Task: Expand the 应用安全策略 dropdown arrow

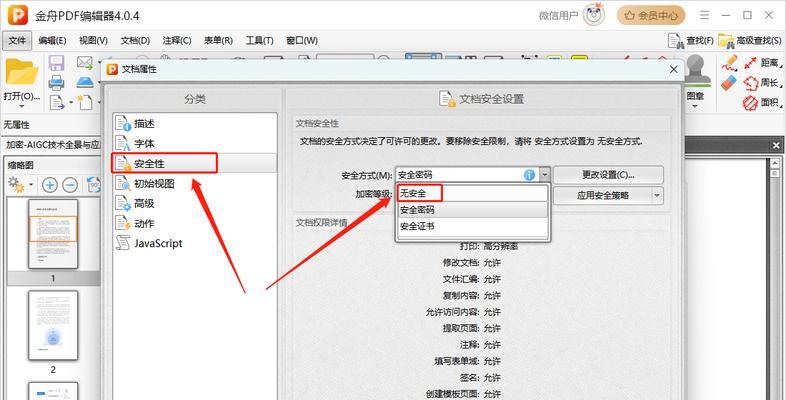Action: [657, 195]
